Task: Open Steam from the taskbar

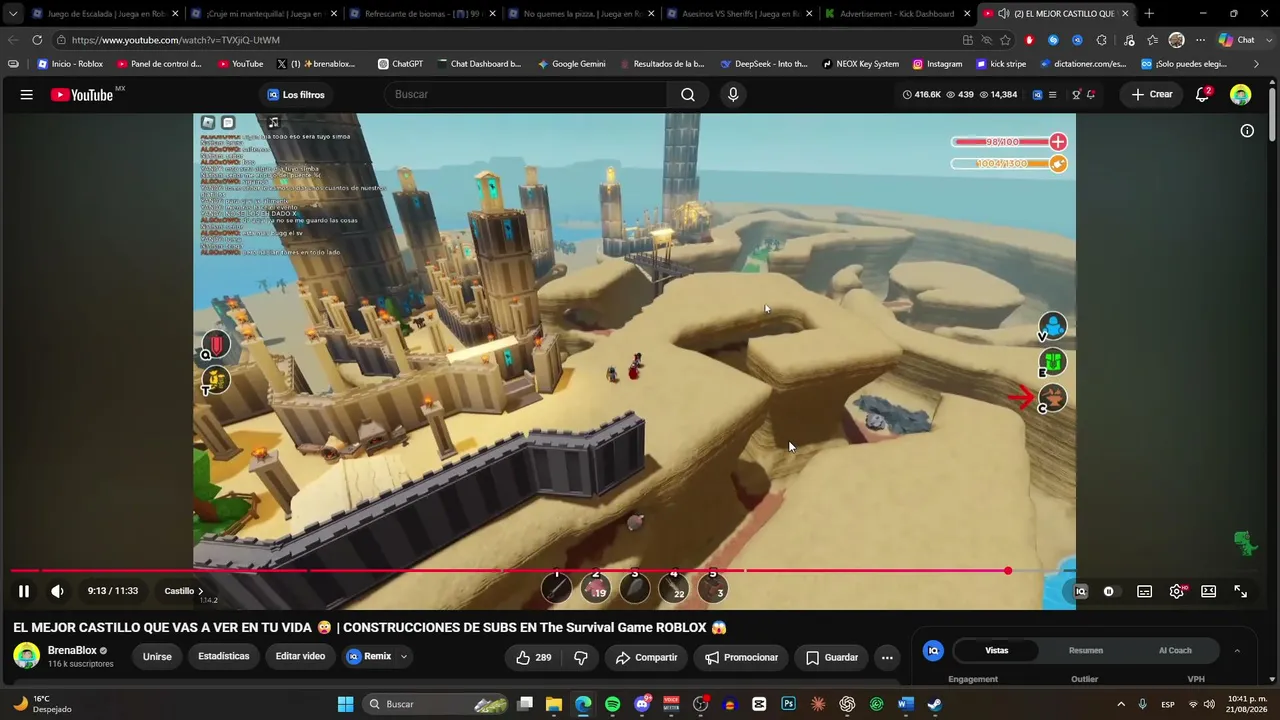Action: pos(934,704)
